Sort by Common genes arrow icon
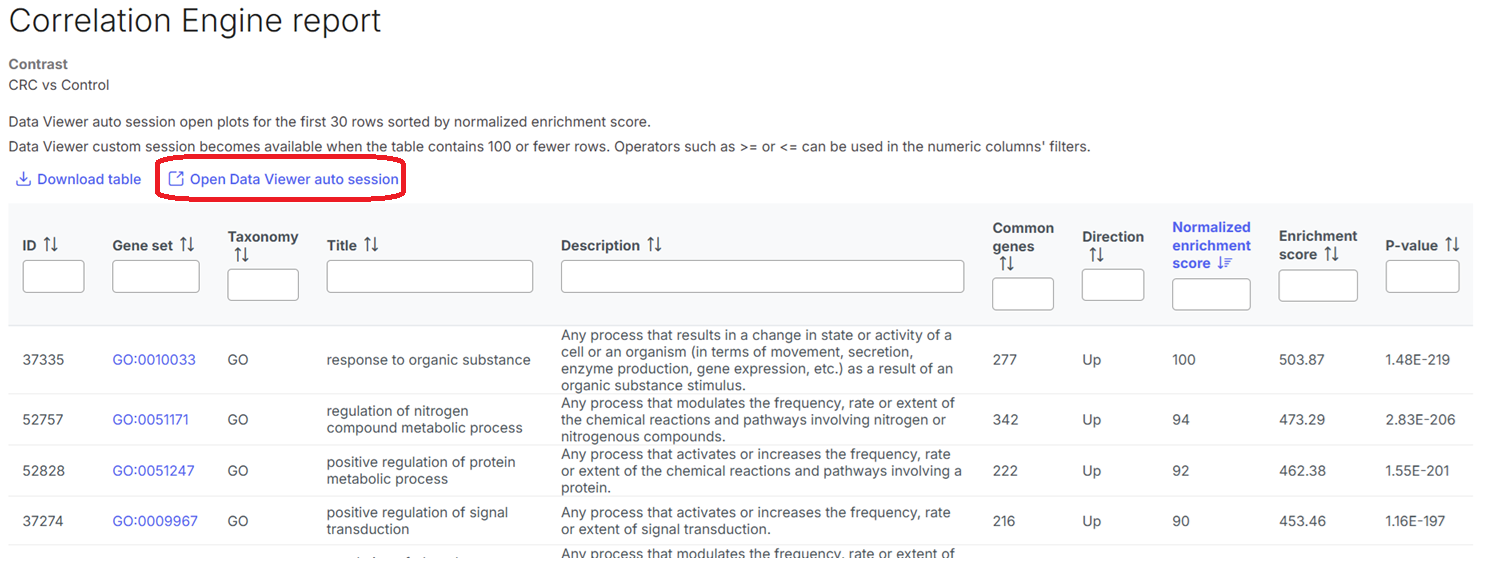 1006,264
